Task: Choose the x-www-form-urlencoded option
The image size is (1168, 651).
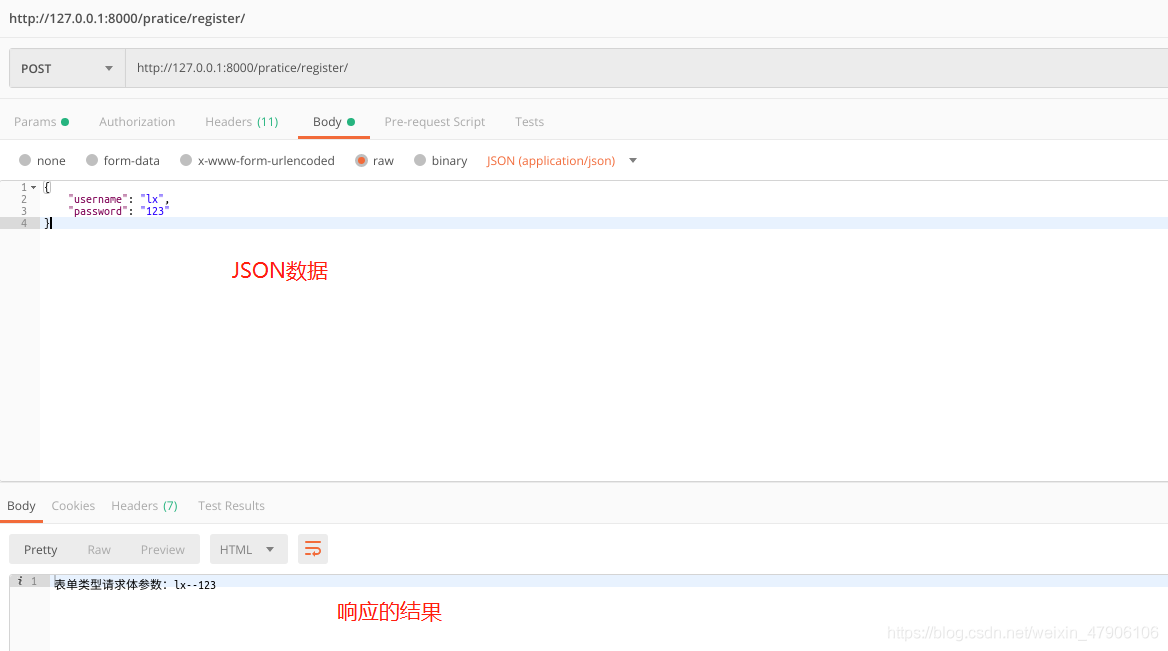Action: [257, 160]
